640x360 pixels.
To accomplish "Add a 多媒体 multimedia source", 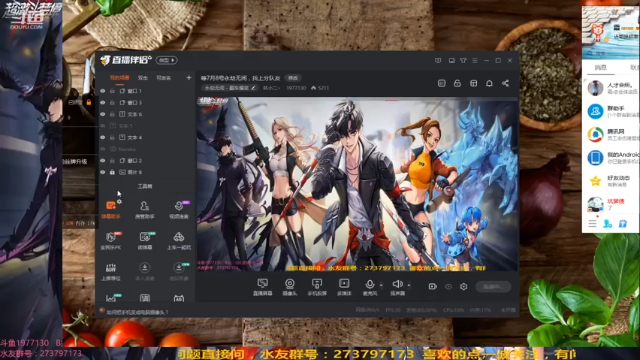I will click(344, 287).
